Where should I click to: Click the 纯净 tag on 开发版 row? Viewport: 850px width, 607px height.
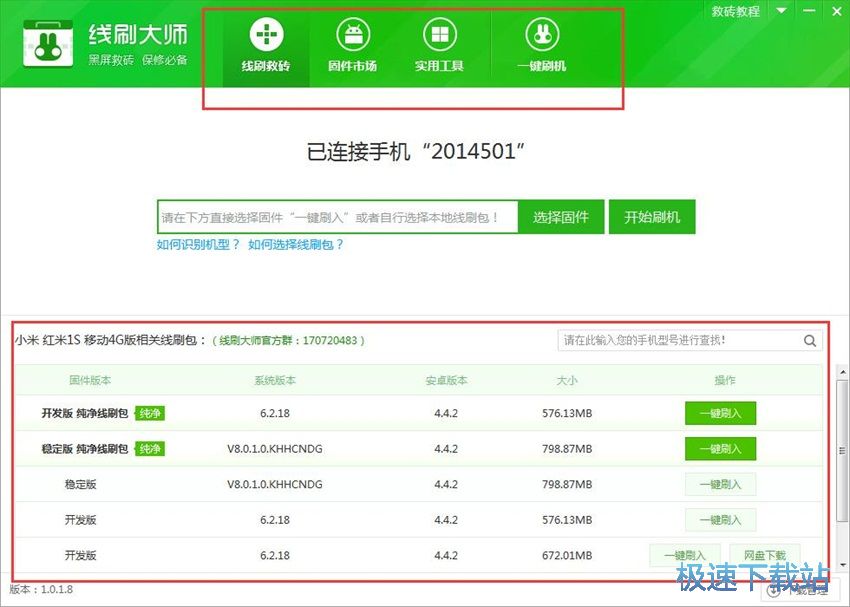click(150, 414)
